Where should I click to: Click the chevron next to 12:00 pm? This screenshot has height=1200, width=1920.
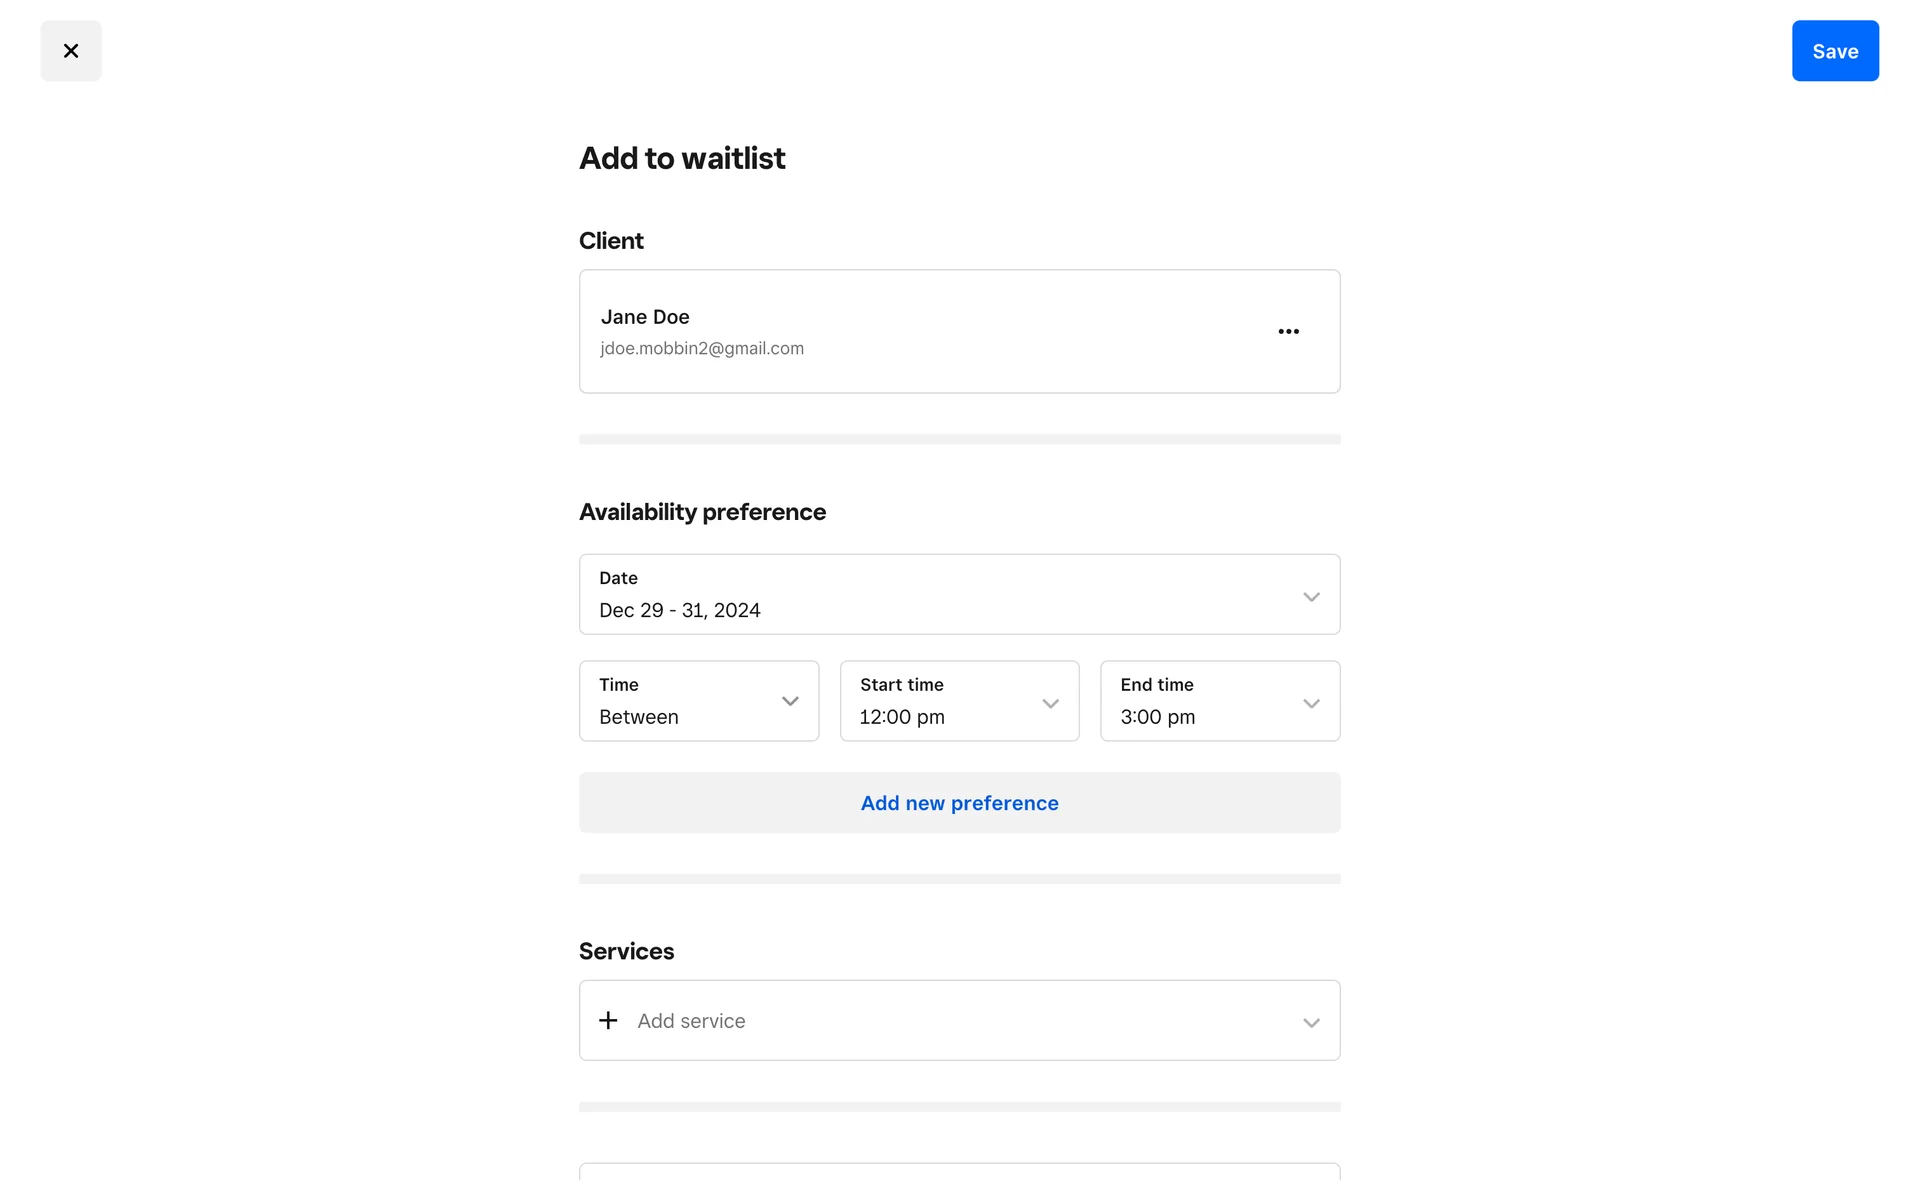[x=1050, y=704]
